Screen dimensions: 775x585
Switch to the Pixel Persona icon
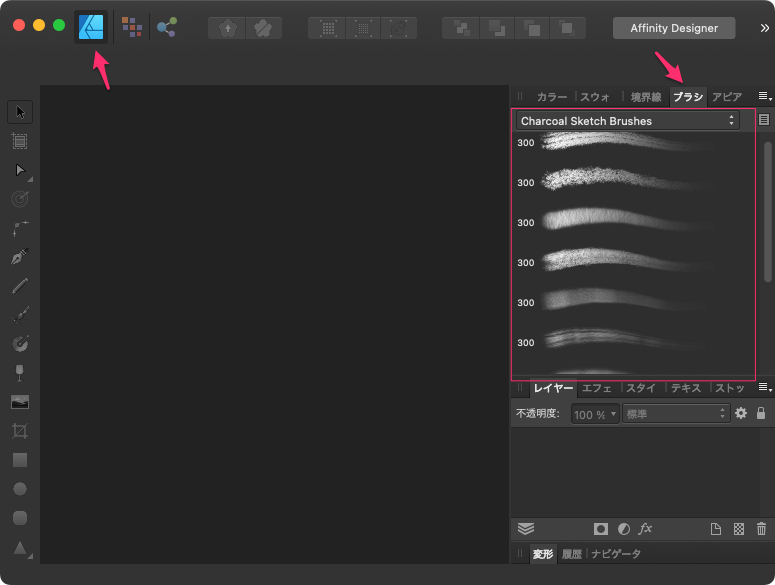point(131,27)
